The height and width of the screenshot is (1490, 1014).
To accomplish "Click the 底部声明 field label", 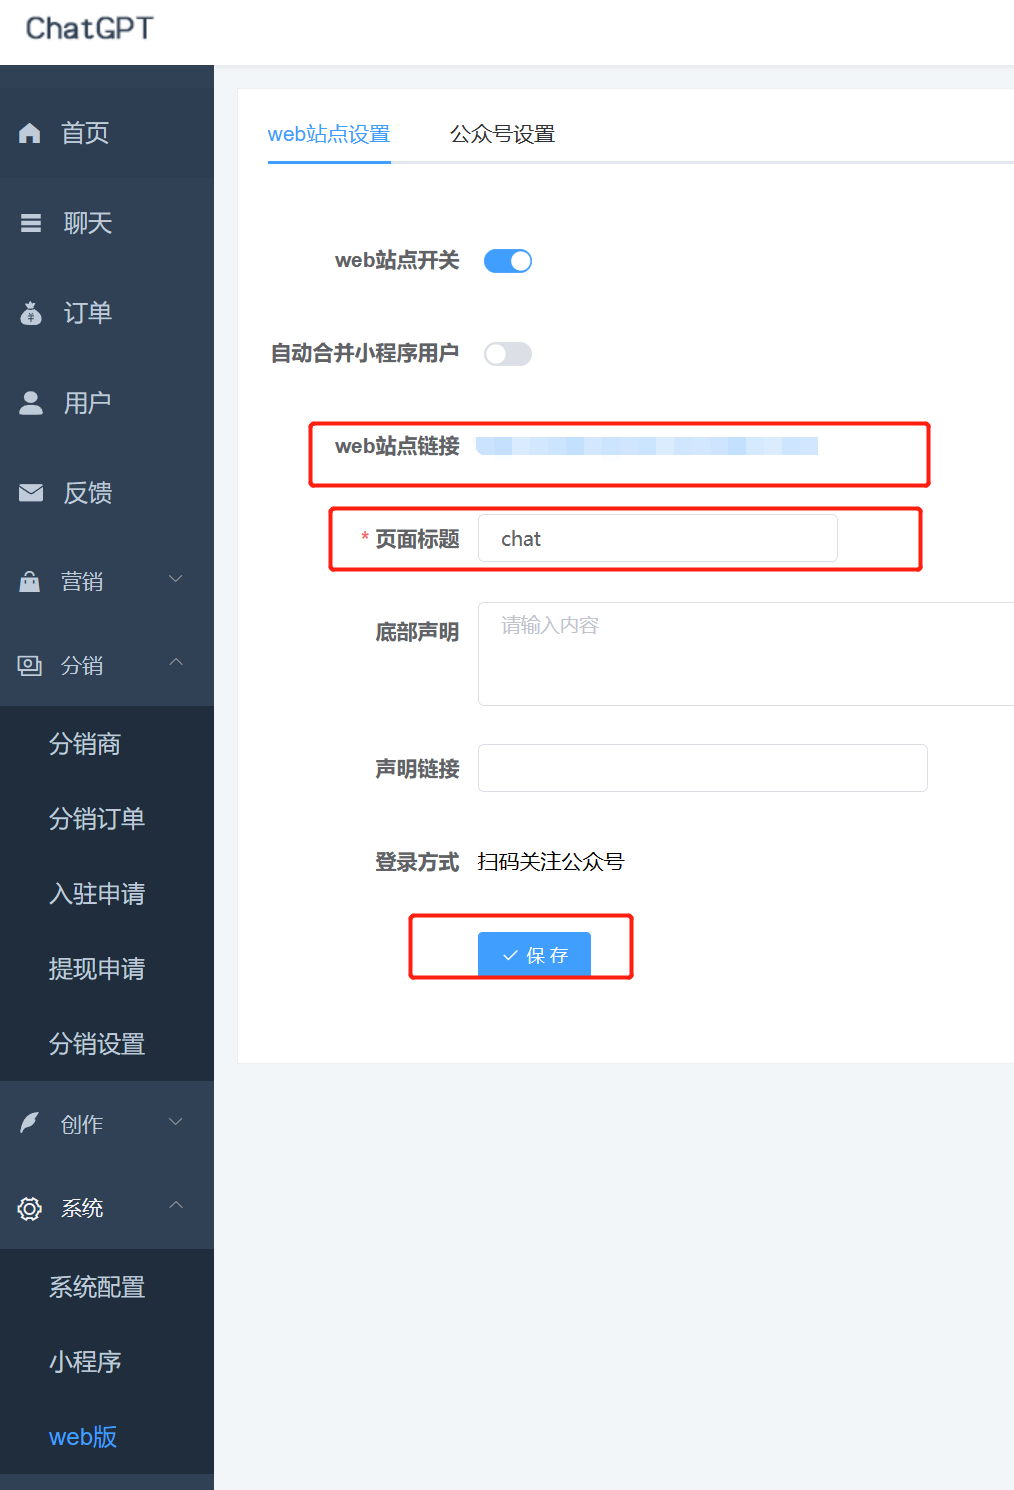I will 417,632.
